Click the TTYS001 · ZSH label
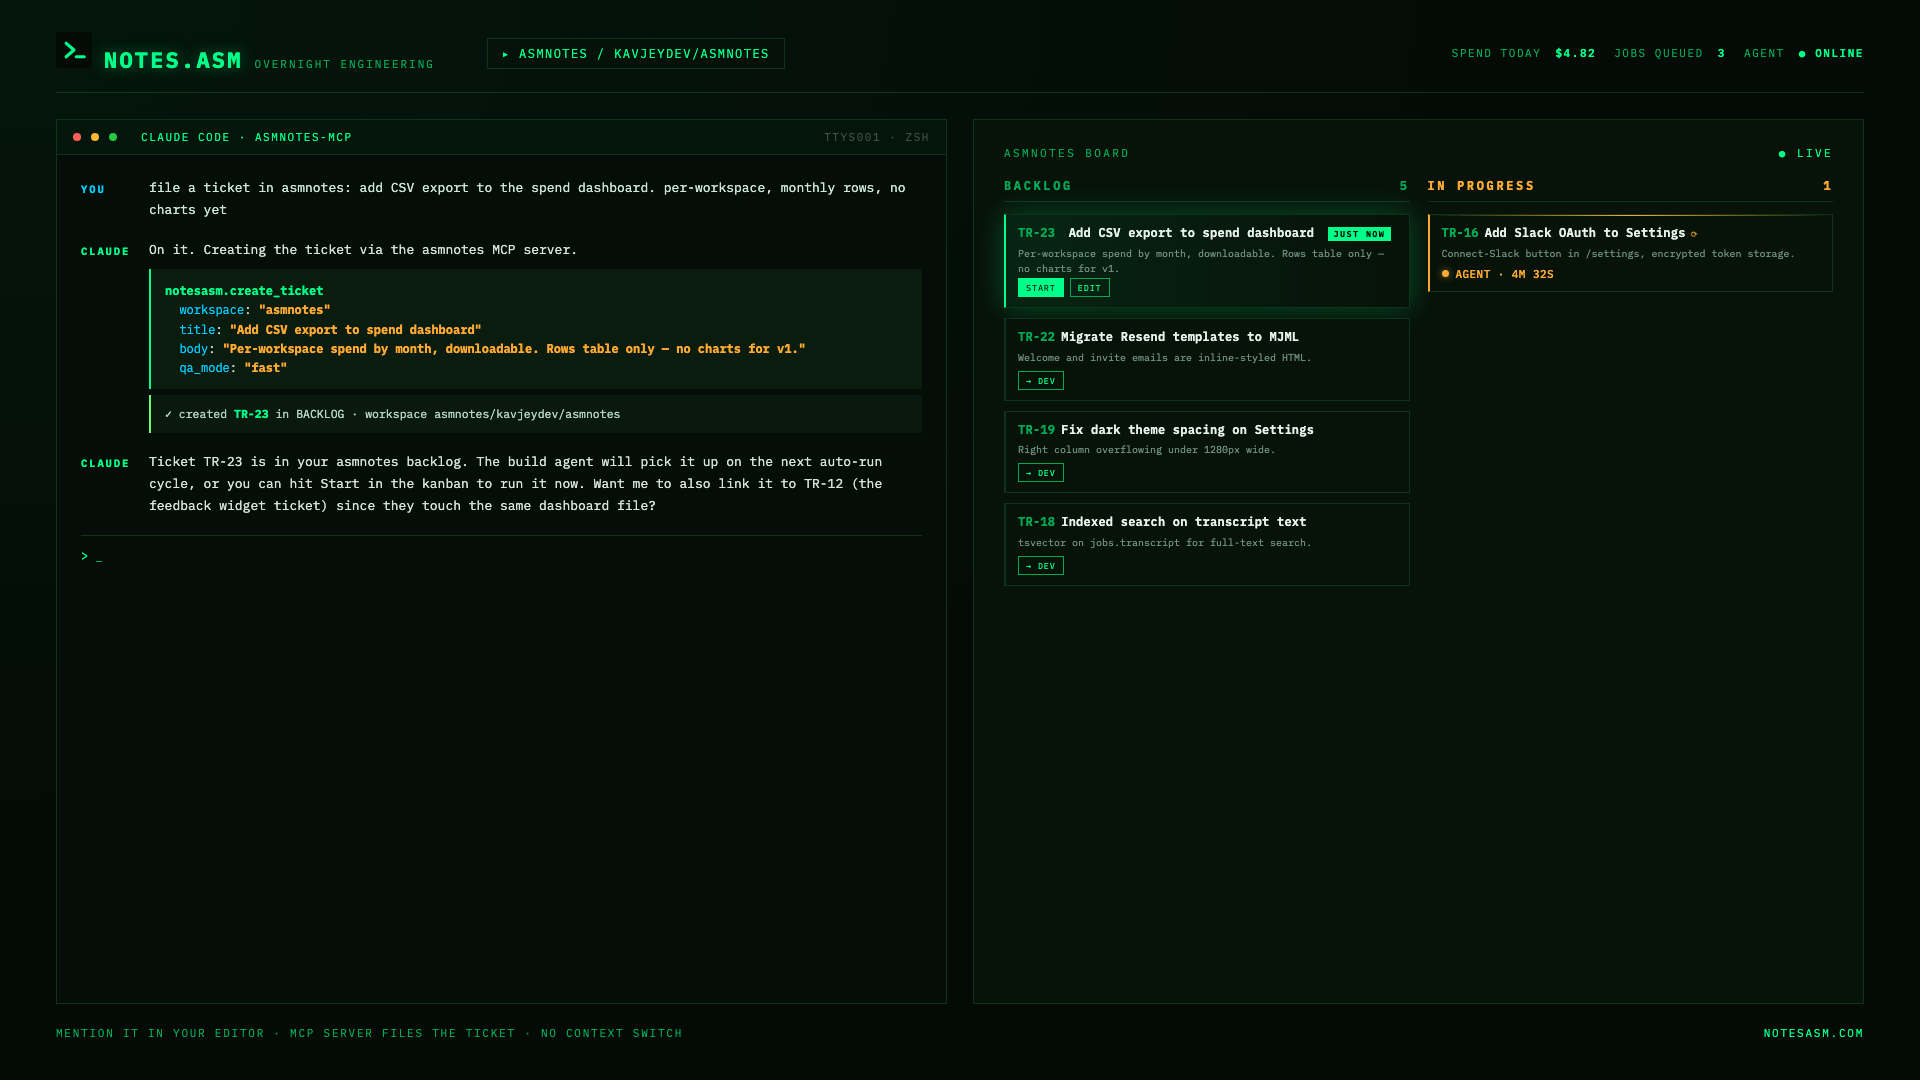This screenshot has height=1080, width=1920. pyautogui.click(x=876, y=138)
